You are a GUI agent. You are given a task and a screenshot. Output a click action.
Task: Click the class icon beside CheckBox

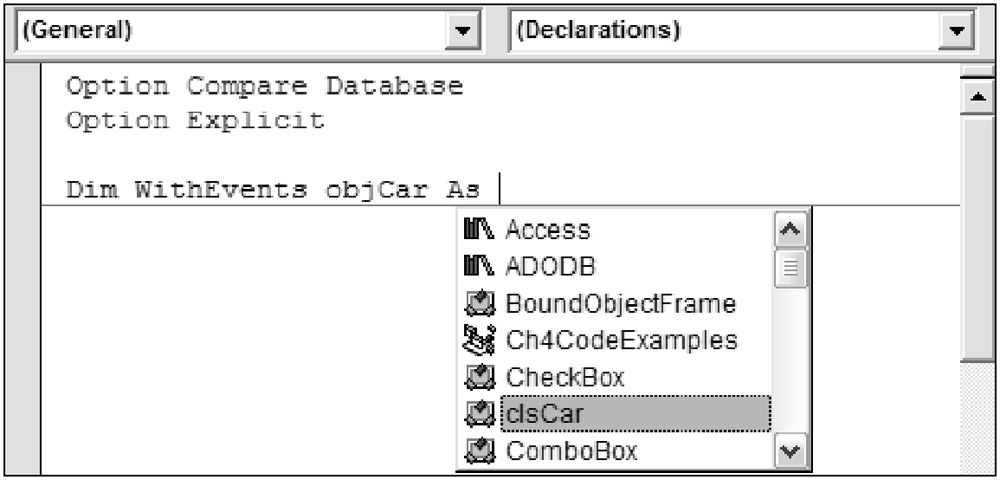click(x=479, y=378)
